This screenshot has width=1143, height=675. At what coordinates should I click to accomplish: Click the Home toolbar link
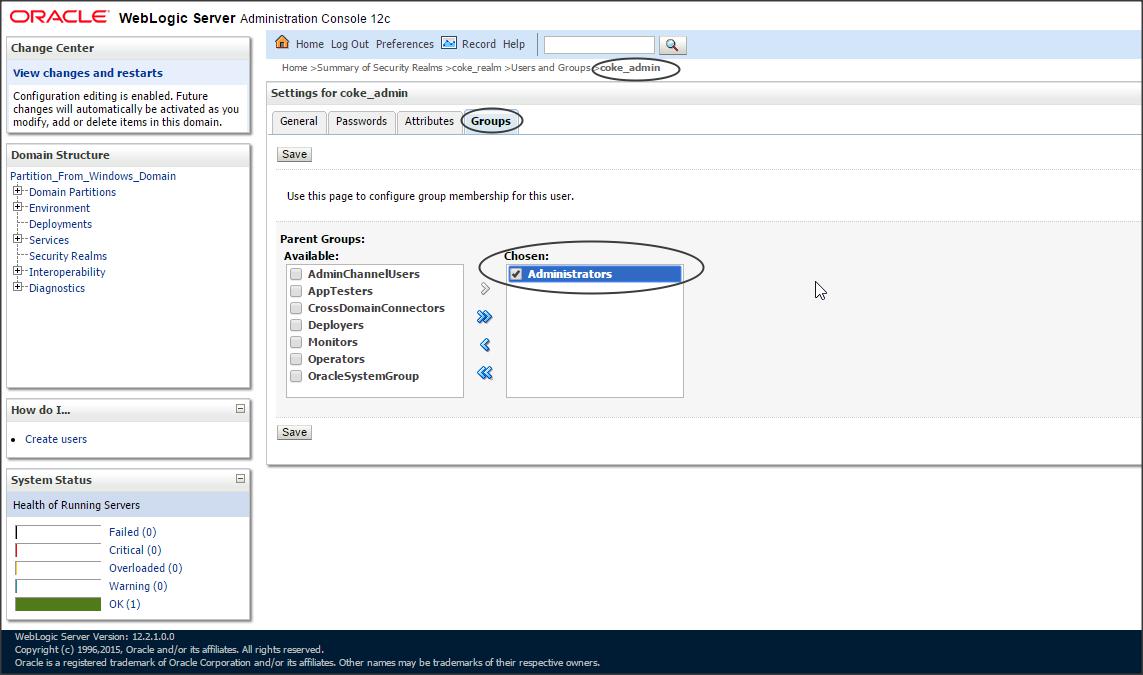click(310, 44)
